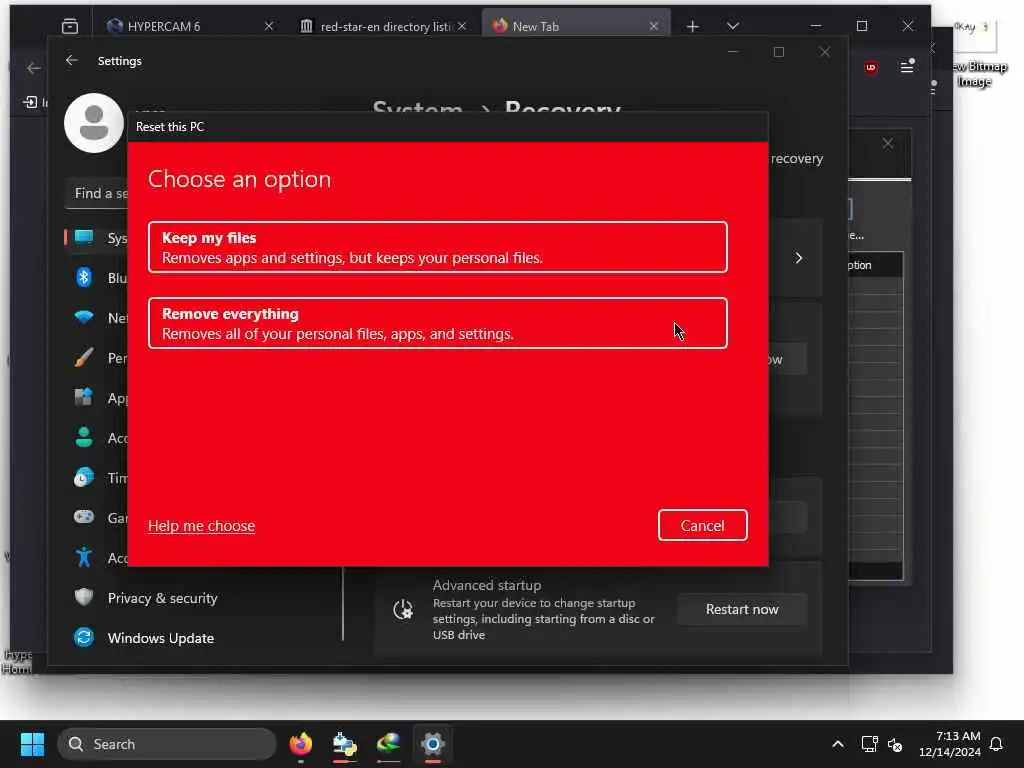Open Gaming settings via the controller icon
Viewport: 1024px width, 768px height.
[x=84, y=517]
